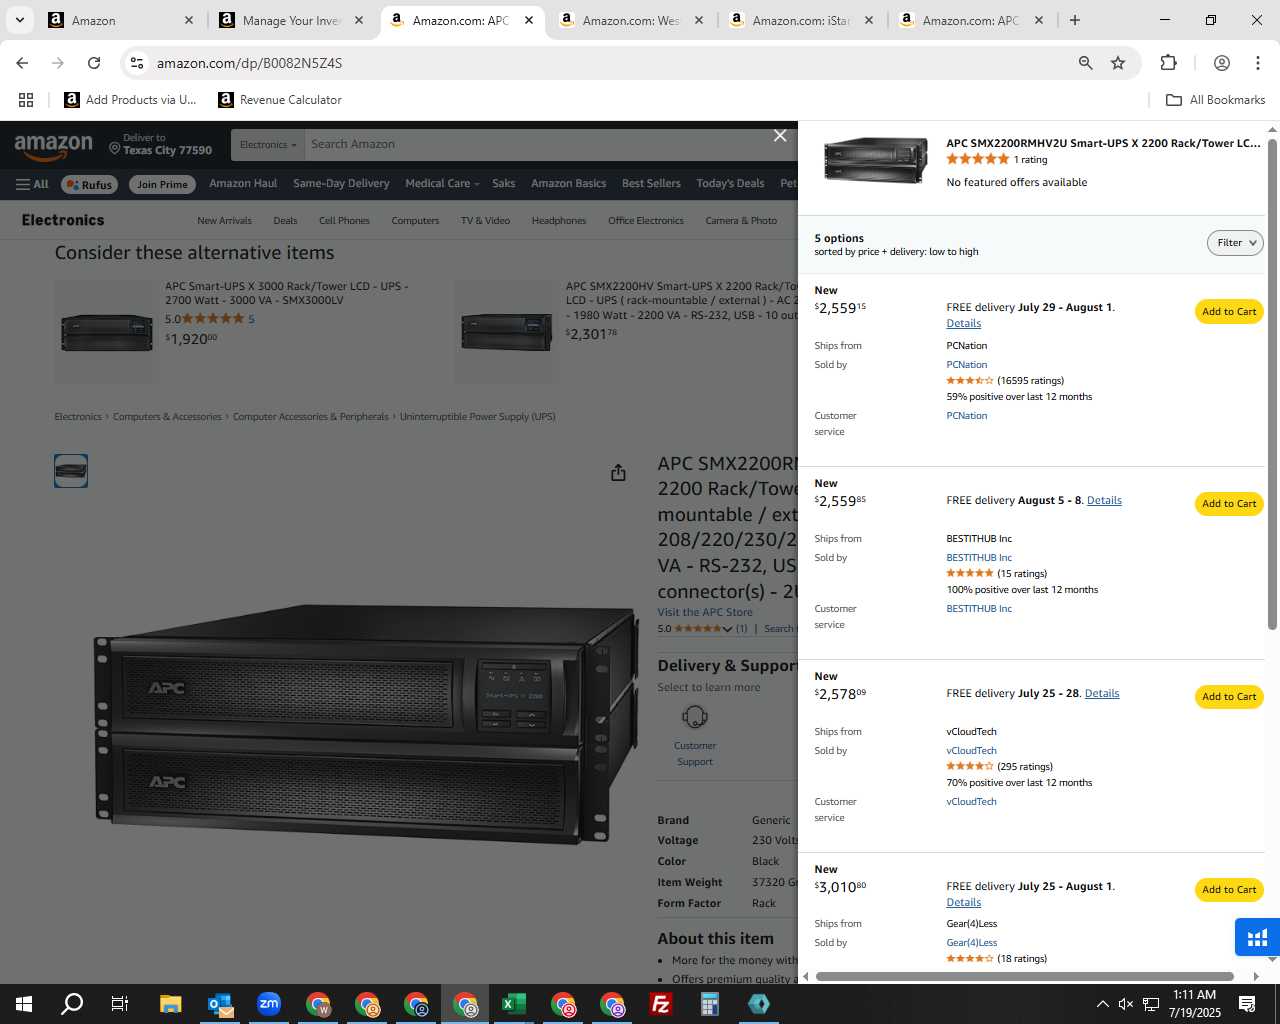Open site information icon in address bar
This screenshot has width=1280, height=1024.
[137, 63]
